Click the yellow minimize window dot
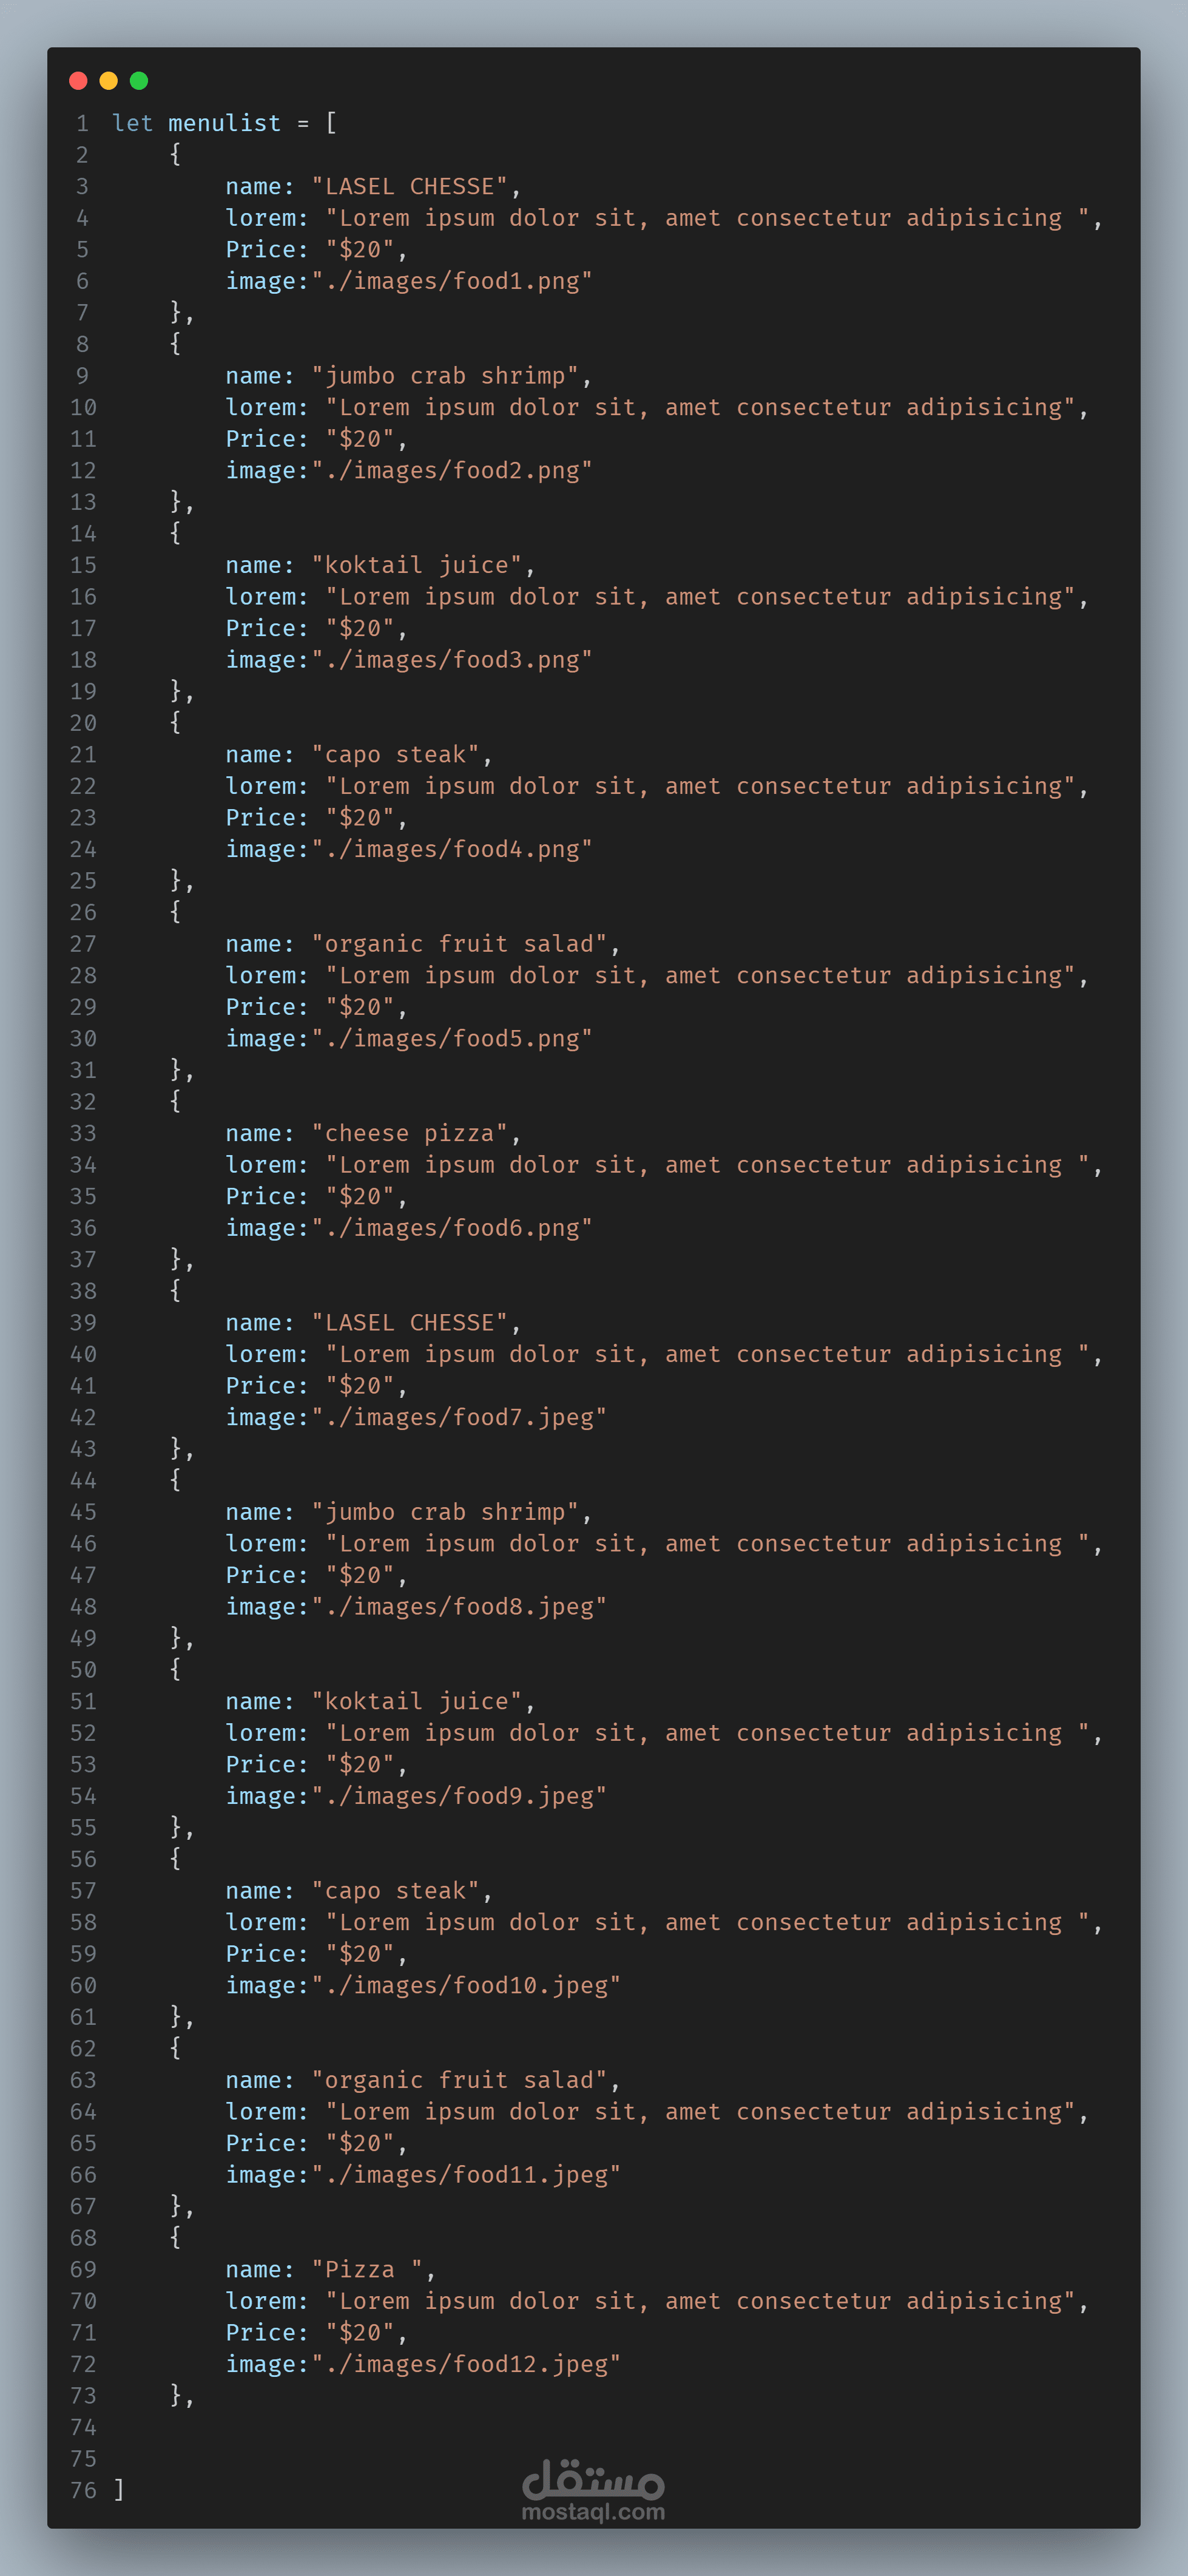 [x=109, y=81]
